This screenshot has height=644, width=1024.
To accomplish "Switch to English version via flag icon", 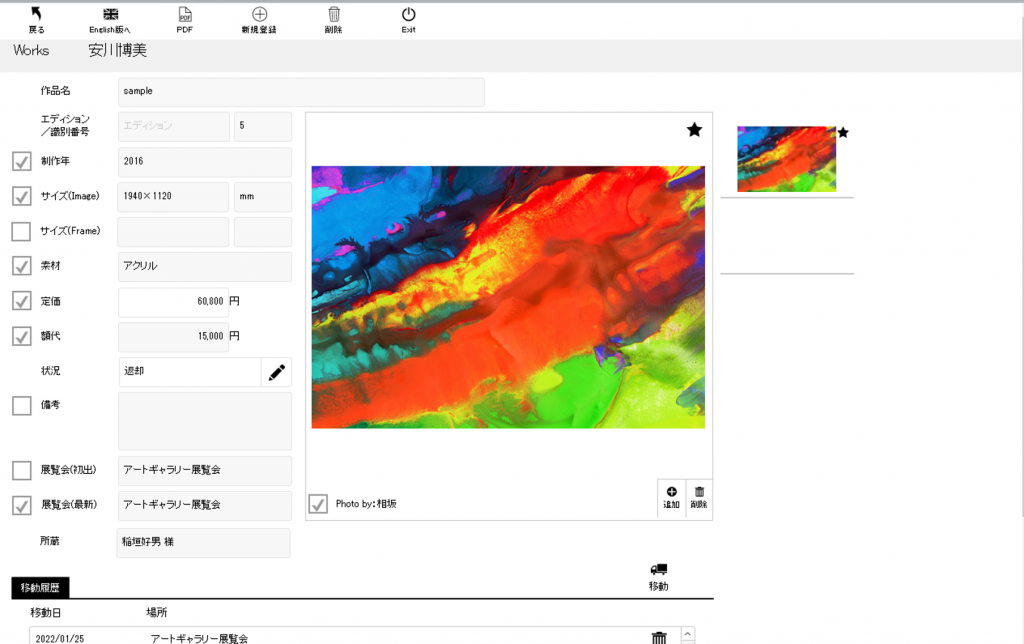I will [x=111, y=15].
